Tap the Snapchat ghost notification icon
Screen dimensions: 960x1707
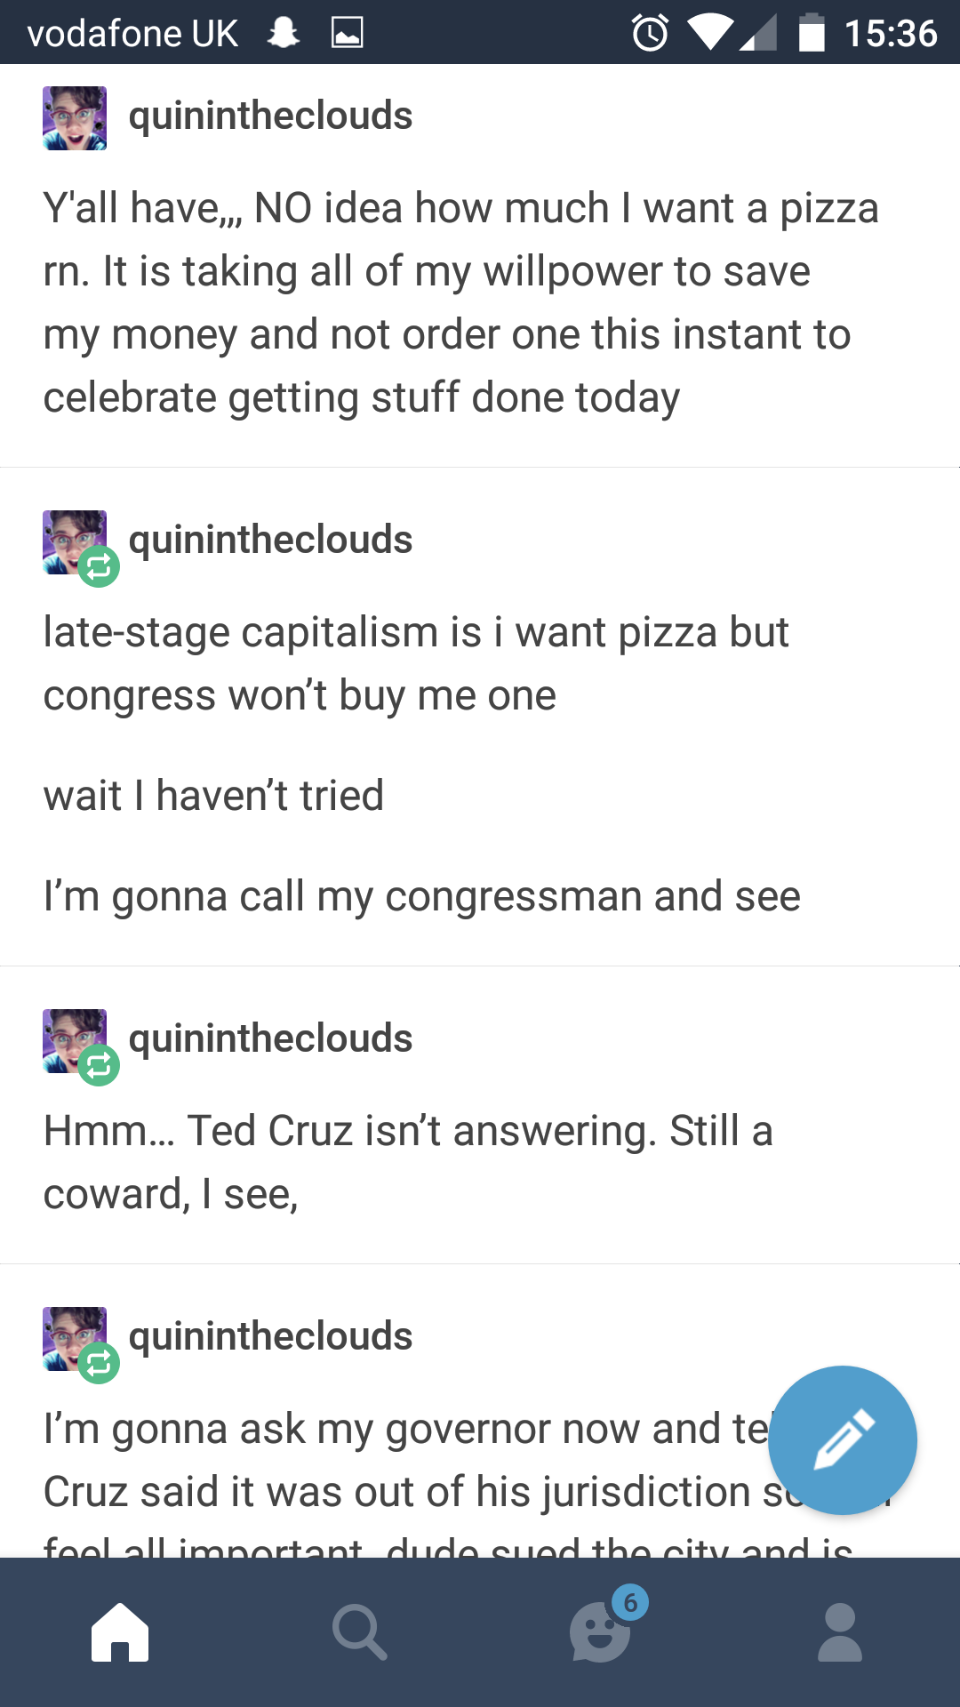[x=284, y=33]
